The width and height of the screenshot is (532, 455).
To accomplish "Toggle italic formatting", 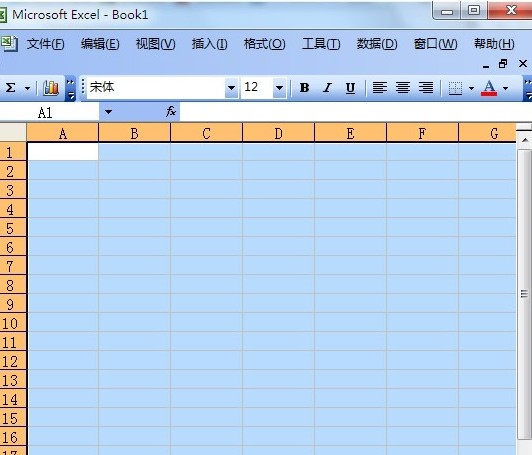I will pyautogui.click(x=327, y=88).
